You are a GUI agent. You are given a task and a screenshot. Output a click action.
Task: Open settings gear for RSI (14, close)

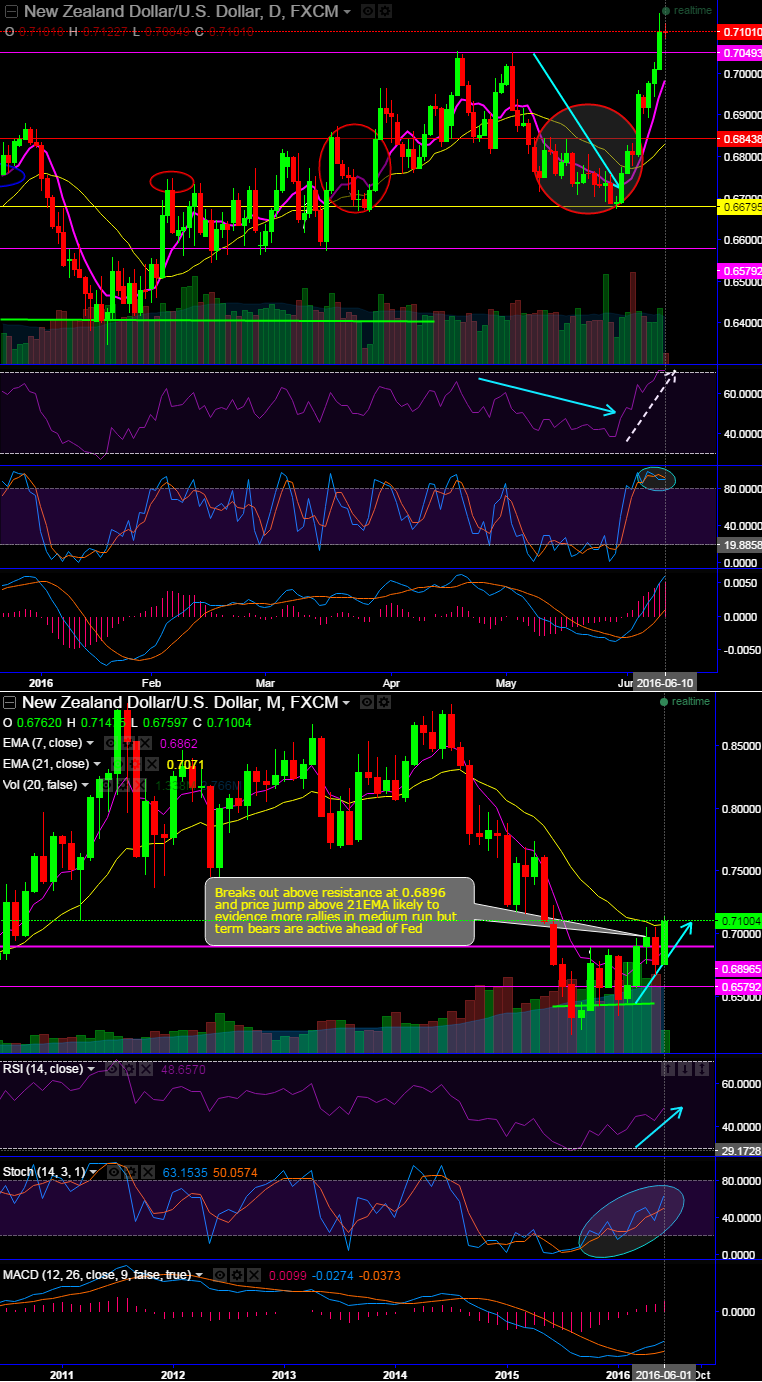pyautogui.click(x=129, y=1069)
